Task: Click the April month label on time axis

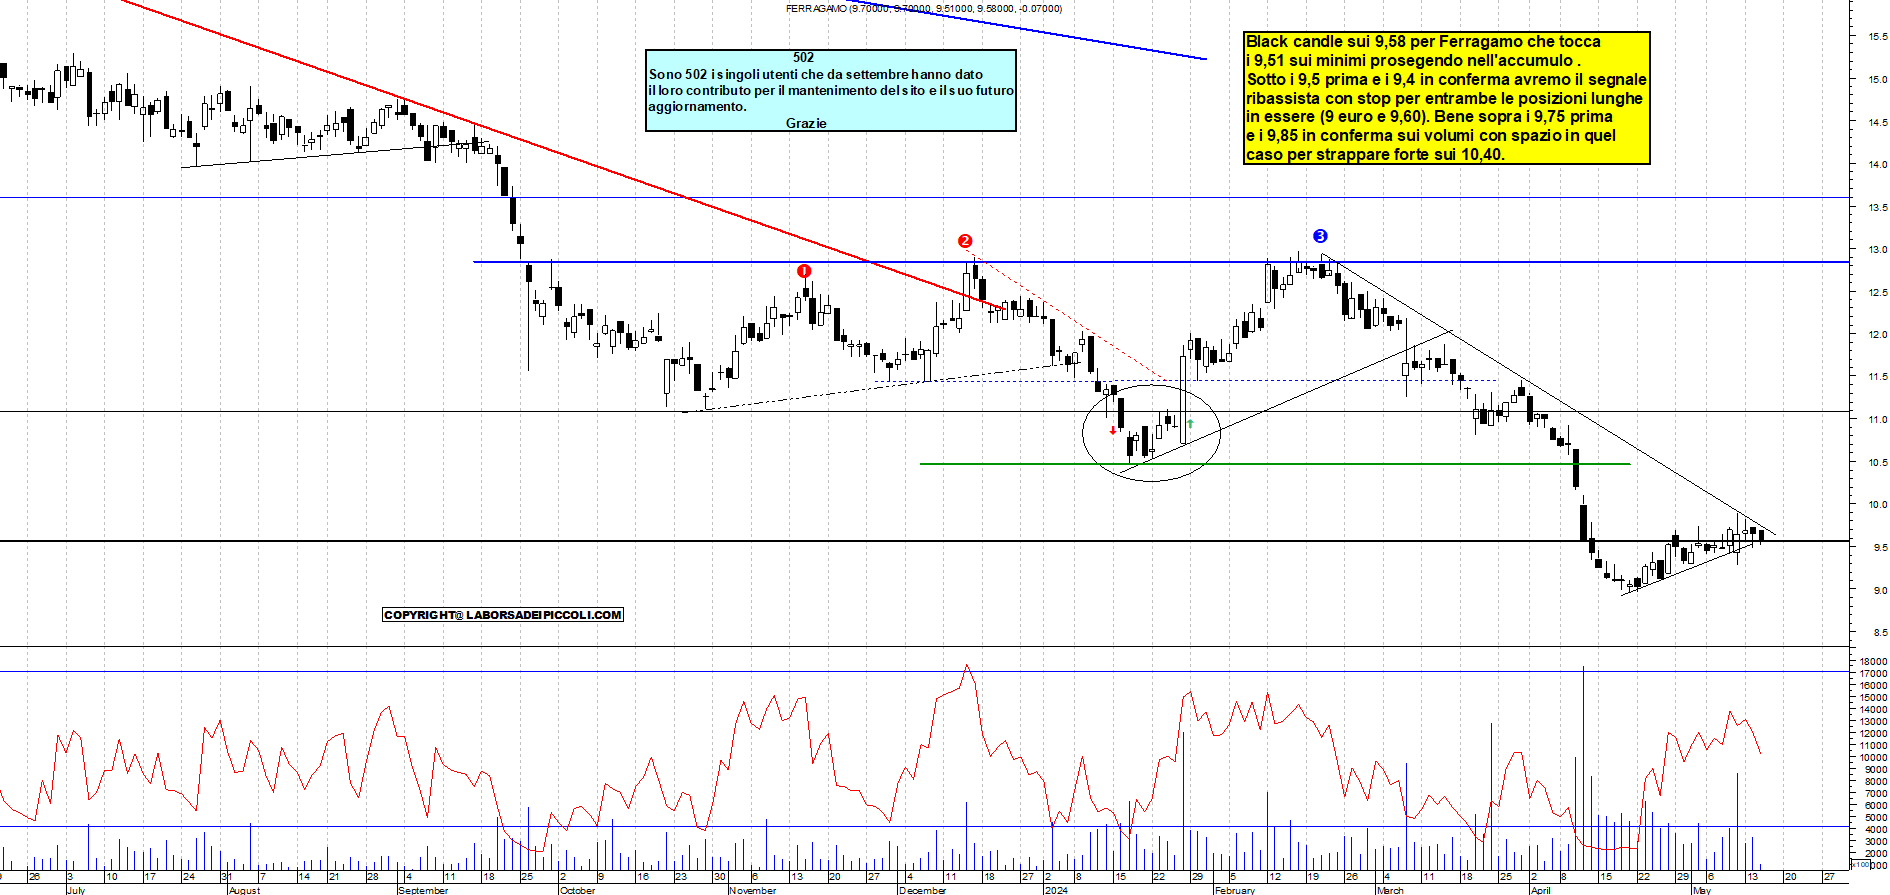Action: pos(1541,889)
